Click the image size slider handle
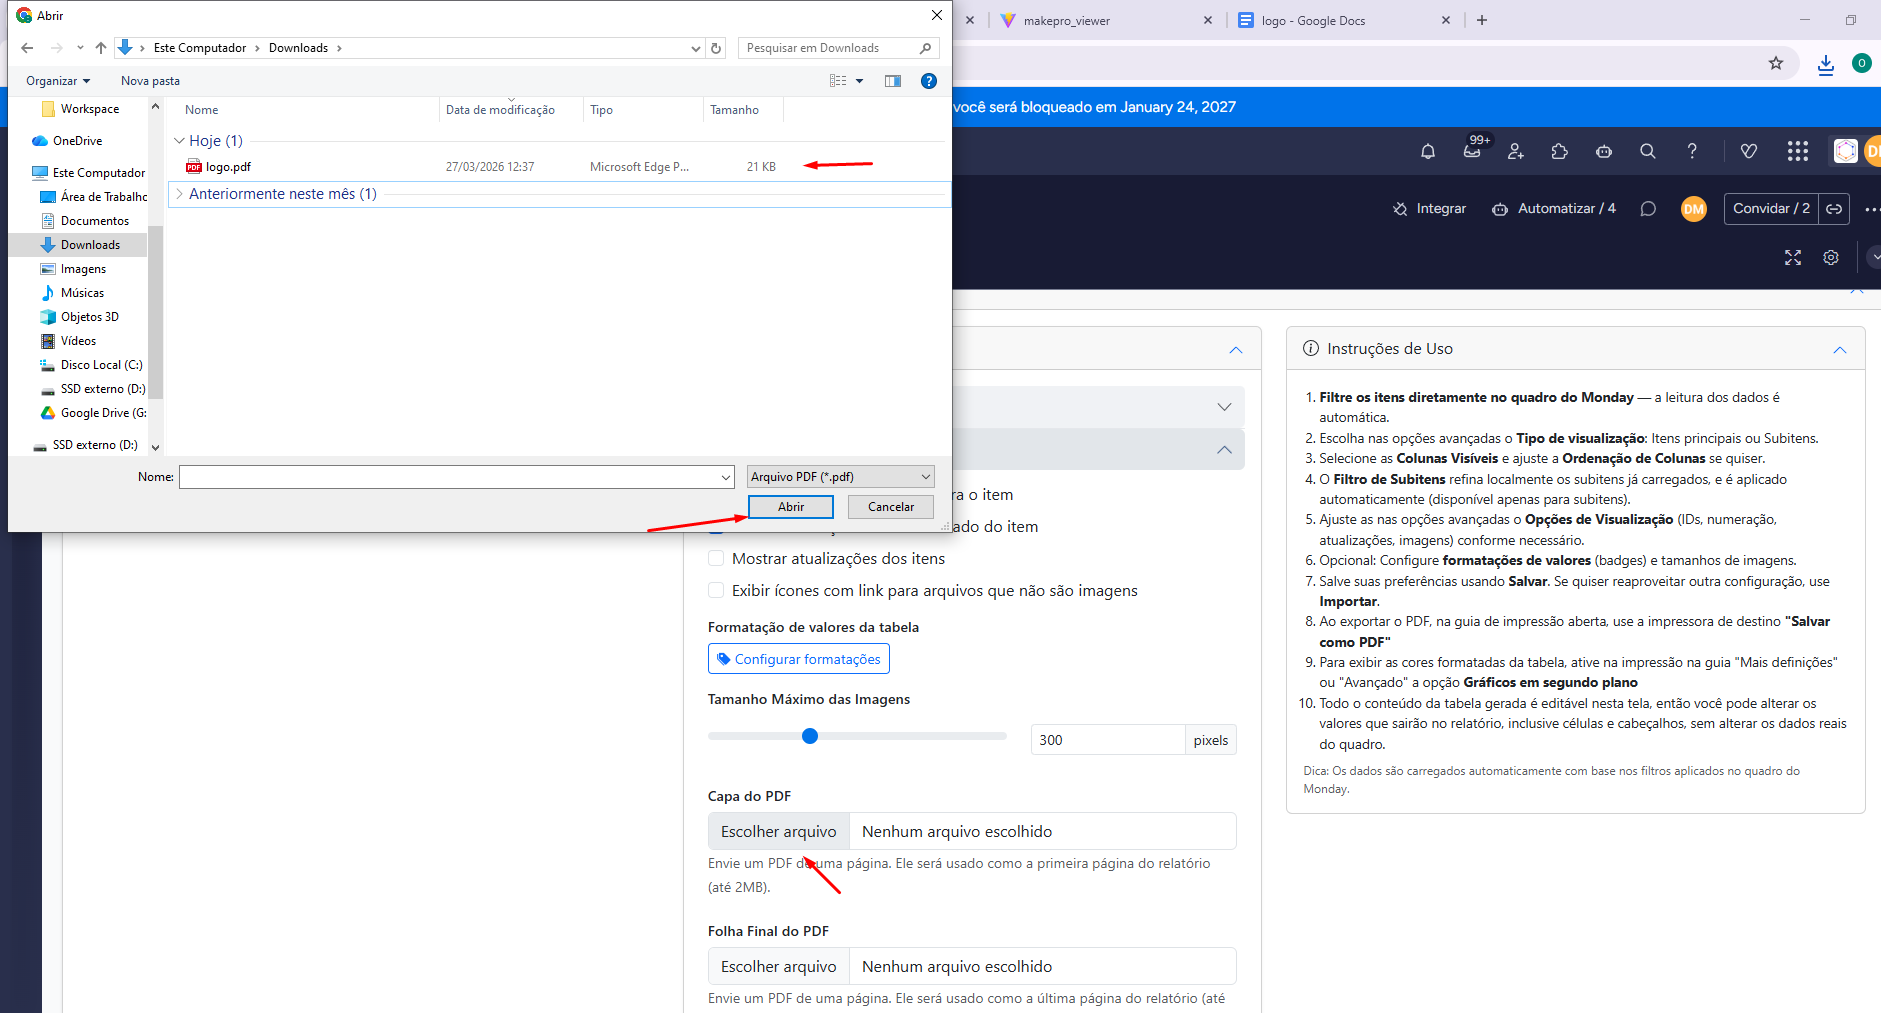 (x=810, y=736)
